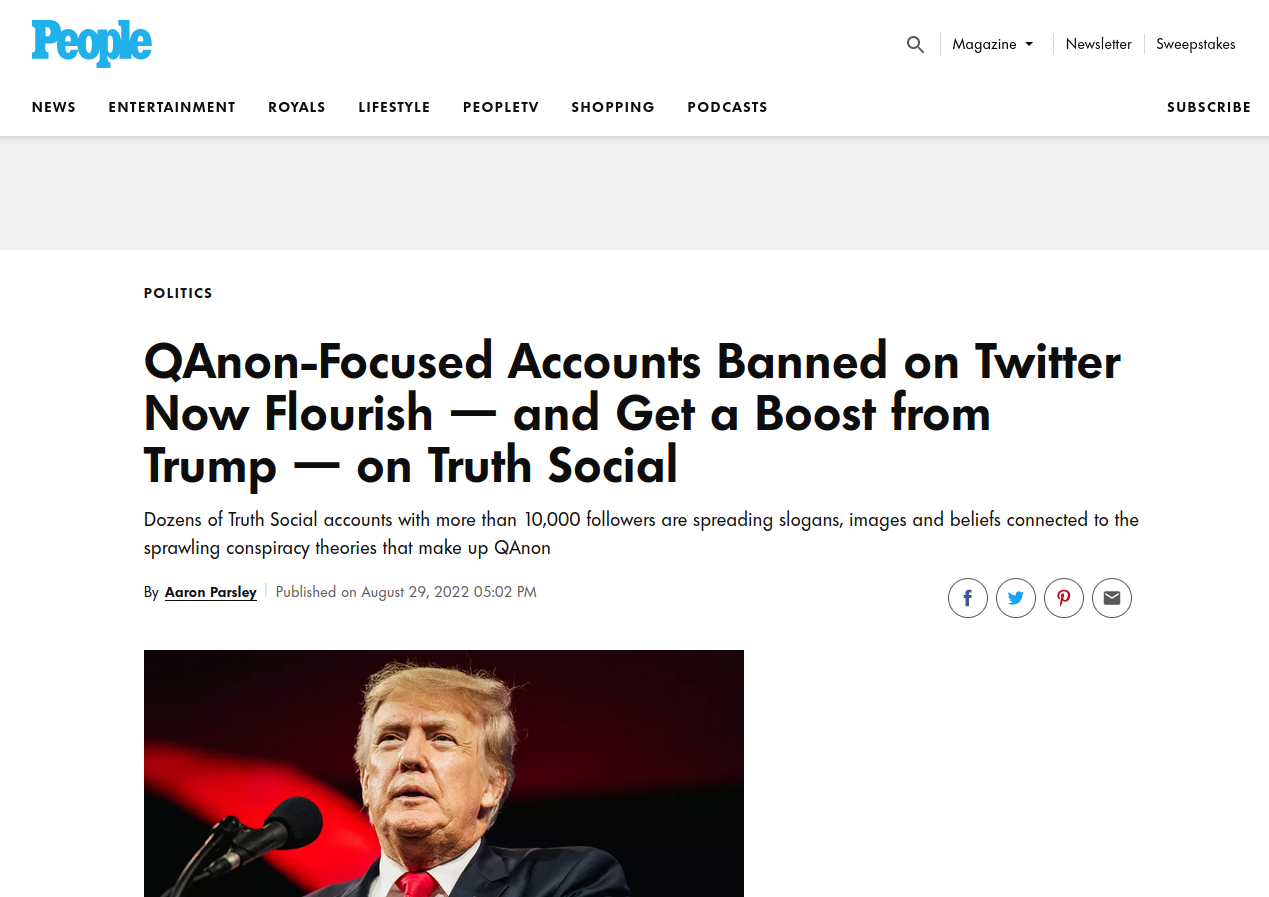Visit the Podcasts section
Screen dimensions: 1269x897
[727, 107]
